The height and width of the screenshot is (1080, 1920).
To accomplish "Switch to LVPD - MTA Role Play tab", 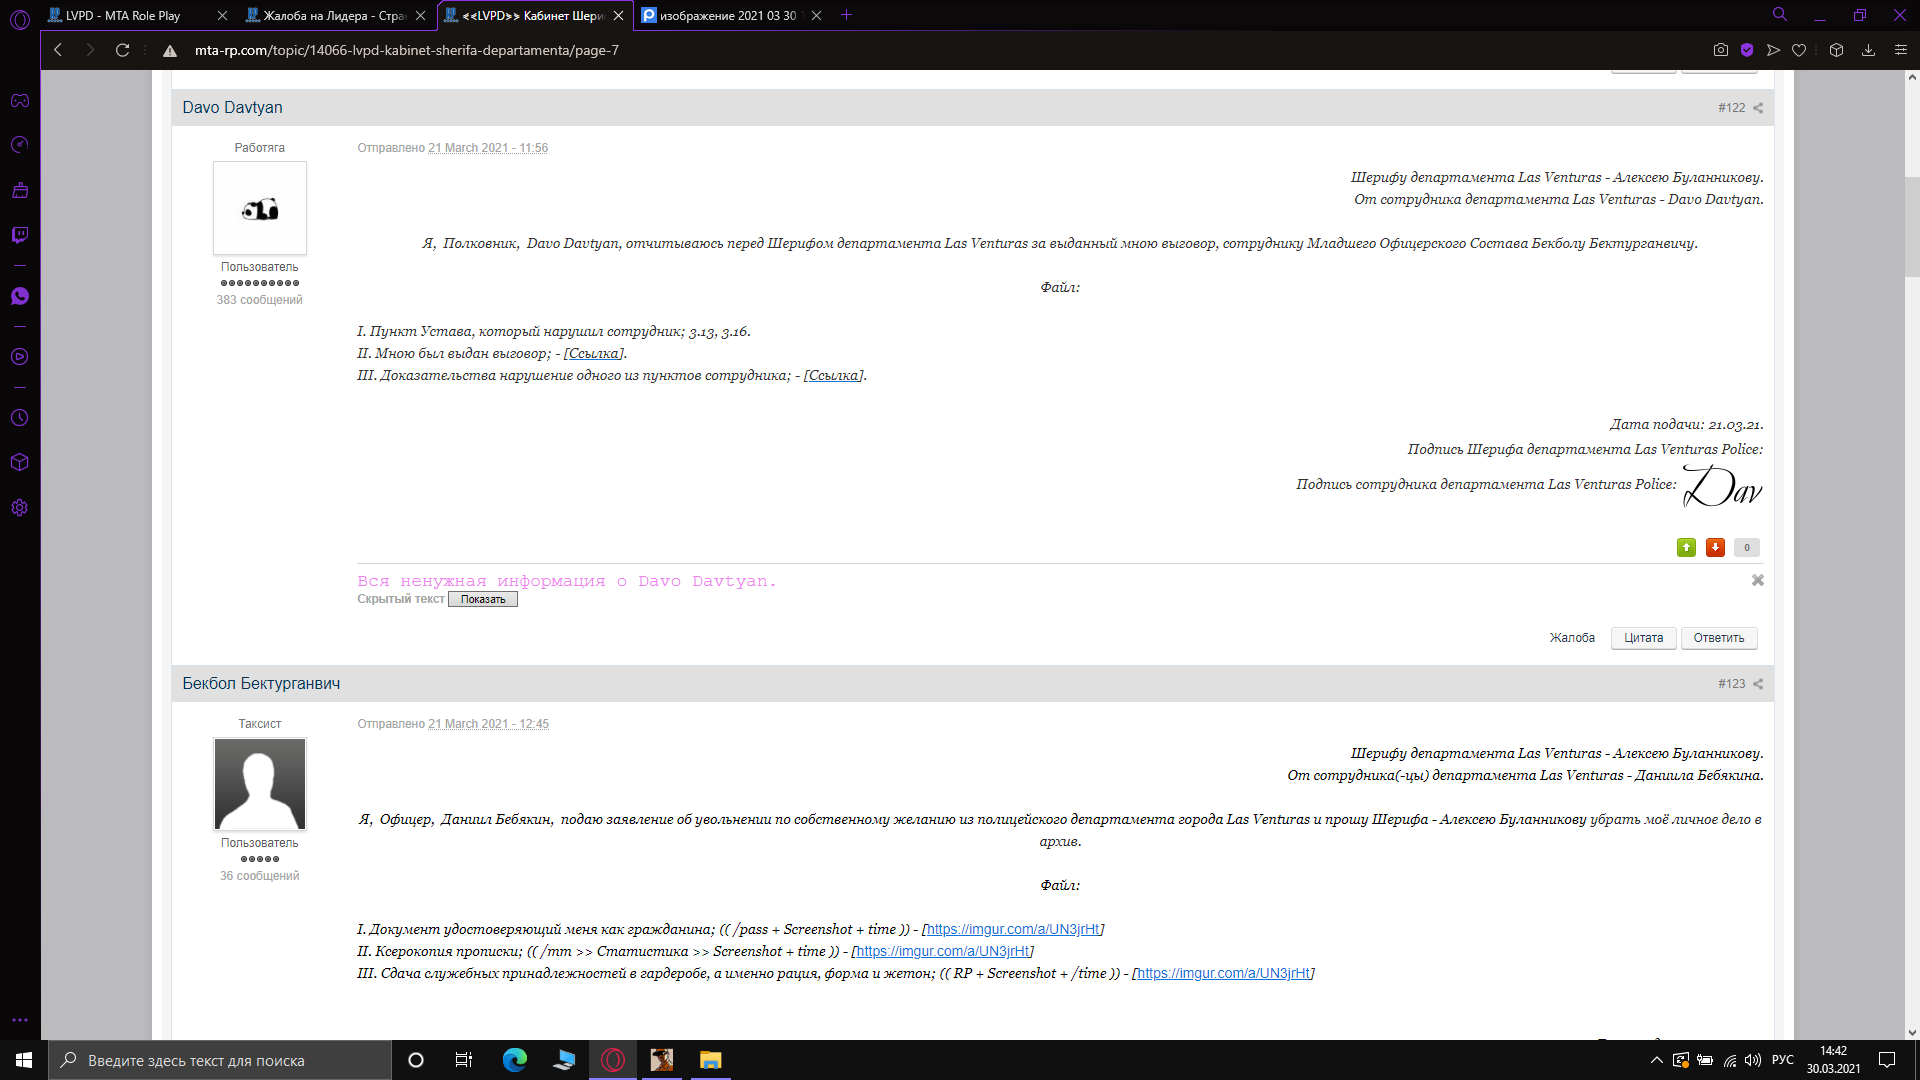I will point(123,15).
